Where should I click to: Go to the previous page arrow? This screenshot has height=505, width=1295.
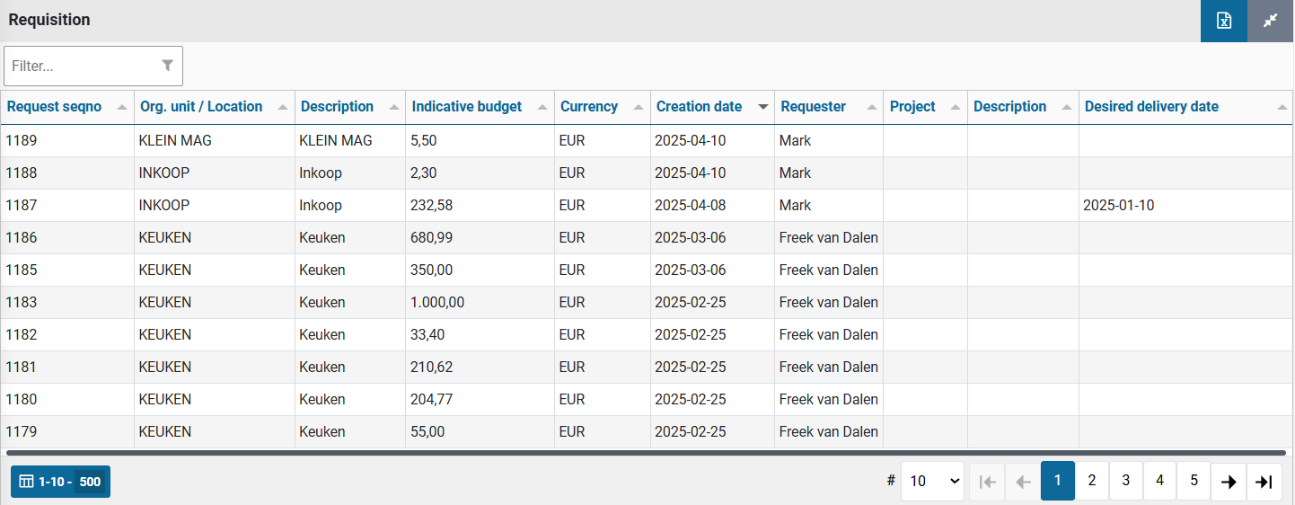click(x=1022, y=481)
